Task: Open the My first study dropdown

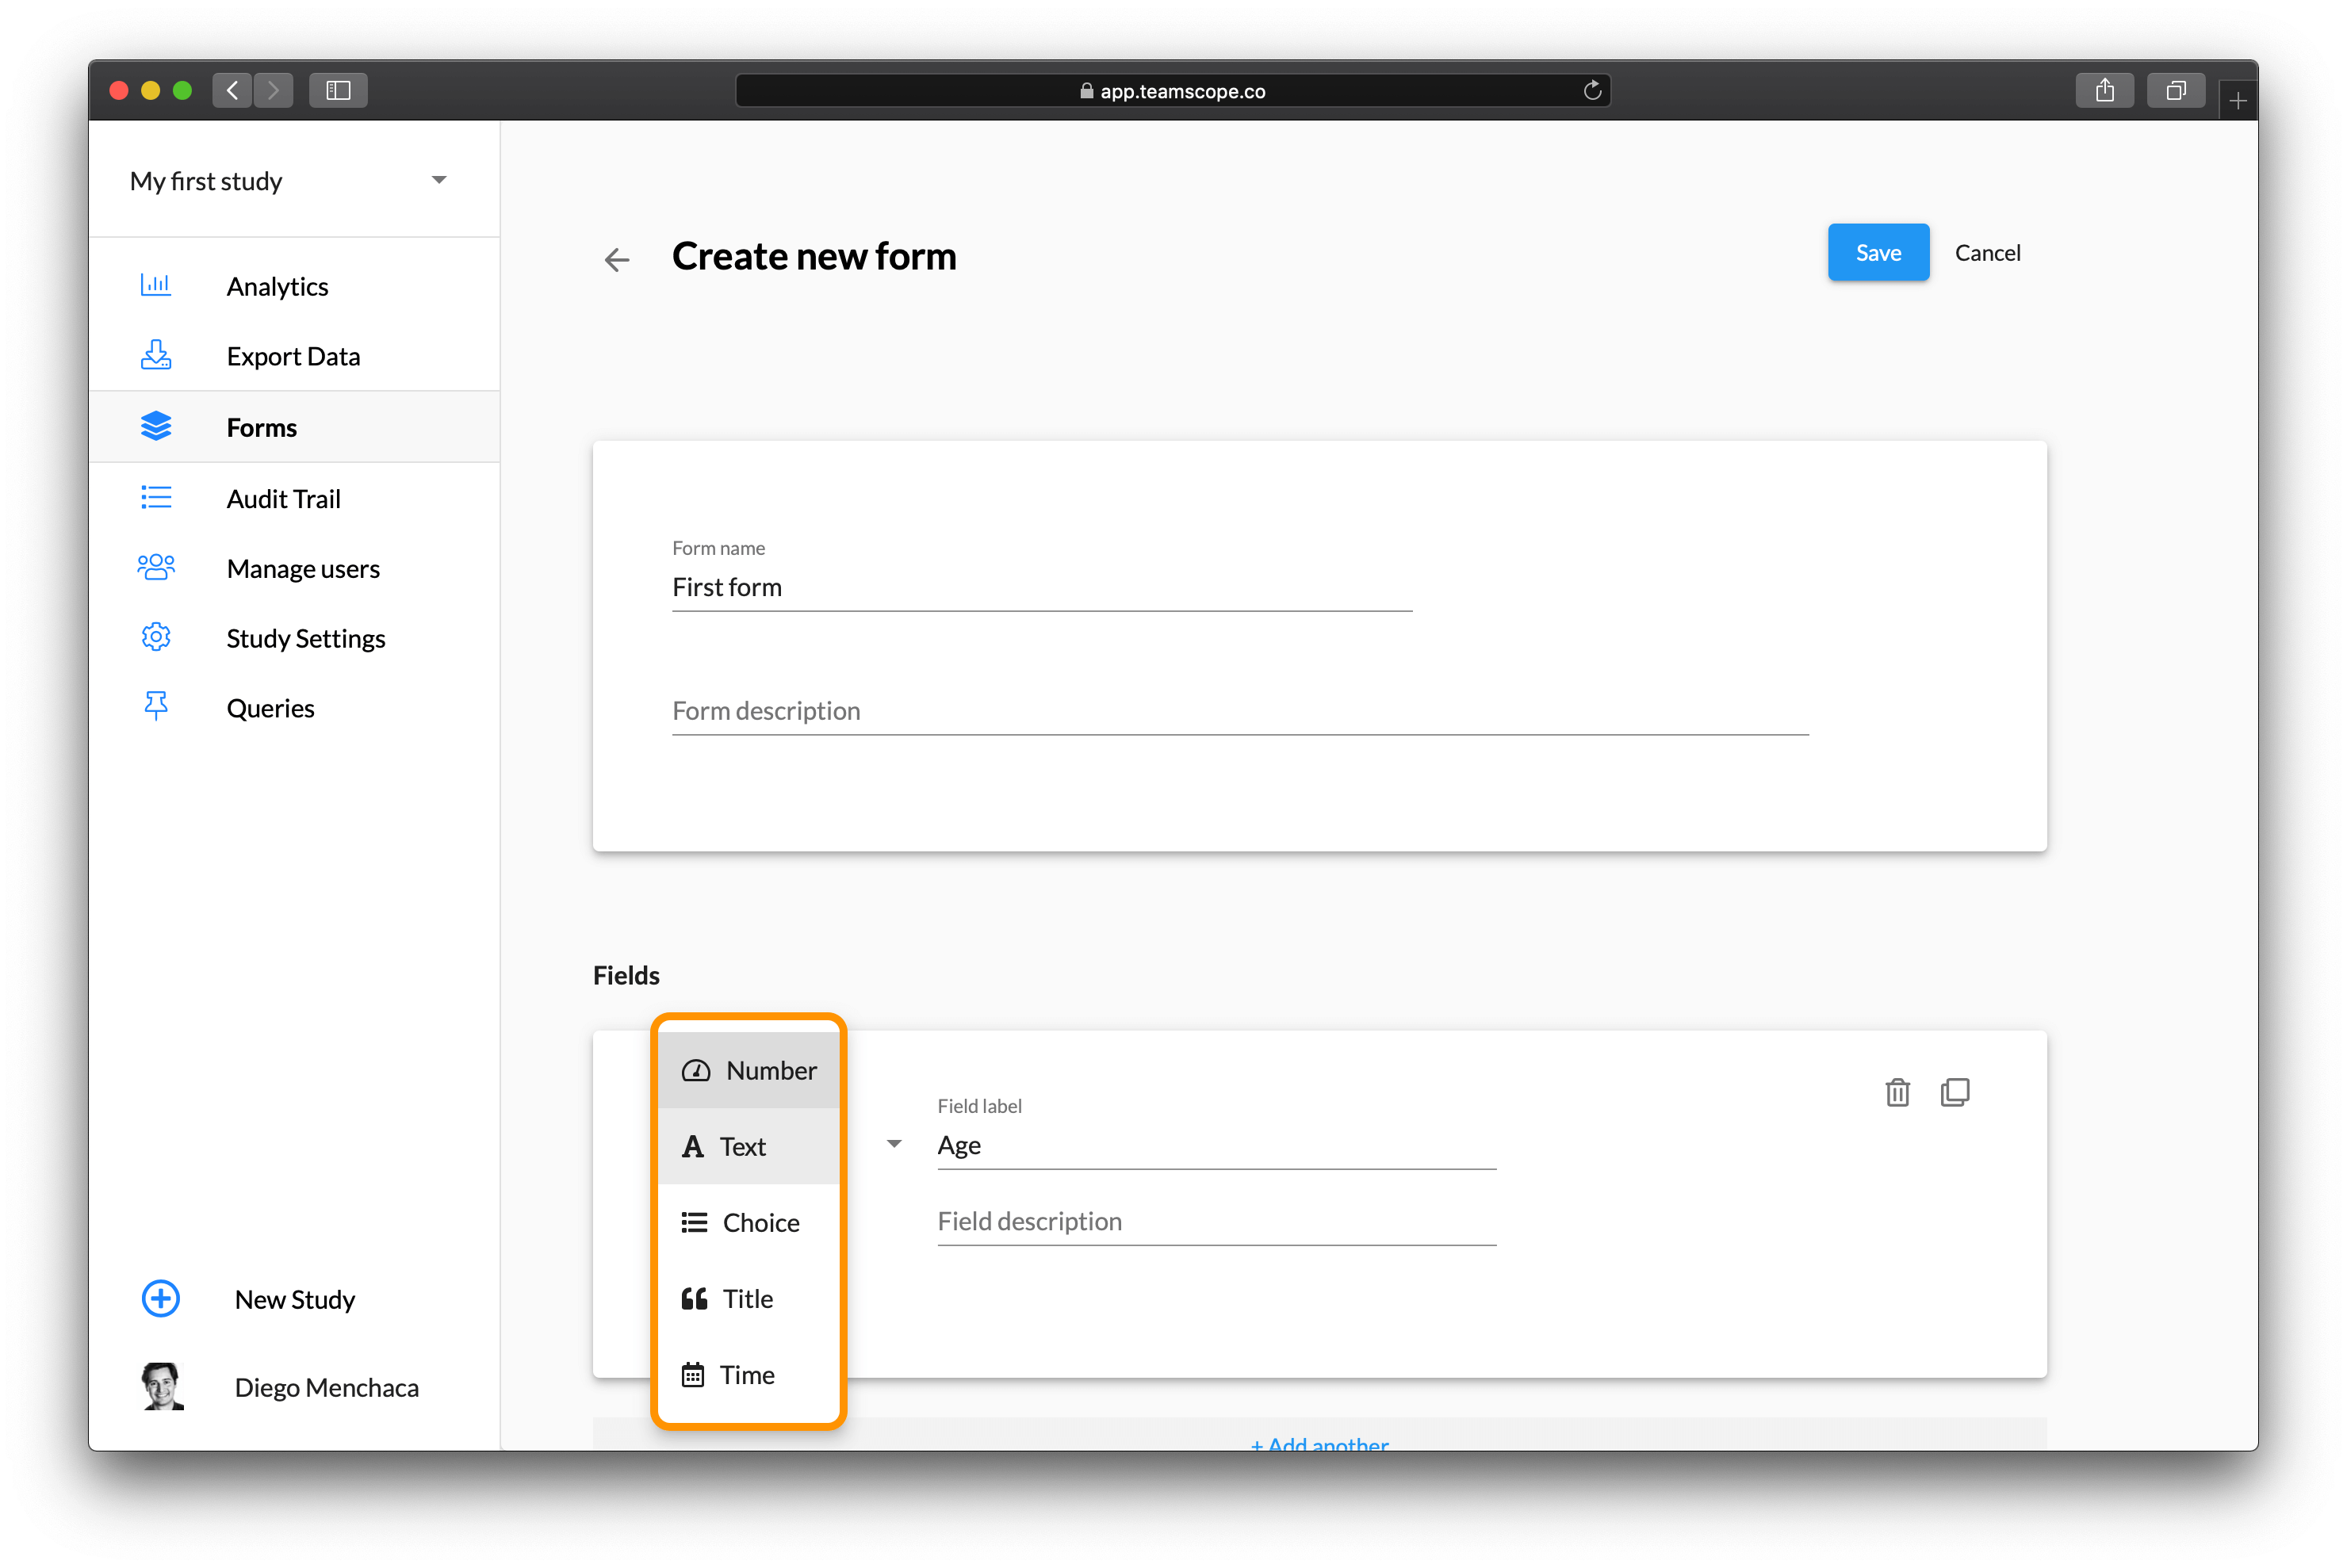Action: (439, 180)
